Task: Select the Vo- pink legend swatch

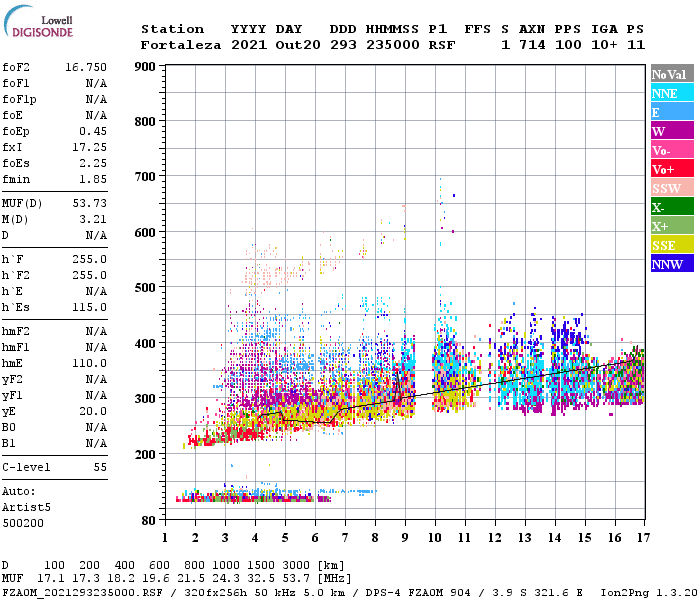Action: [672, 150]
